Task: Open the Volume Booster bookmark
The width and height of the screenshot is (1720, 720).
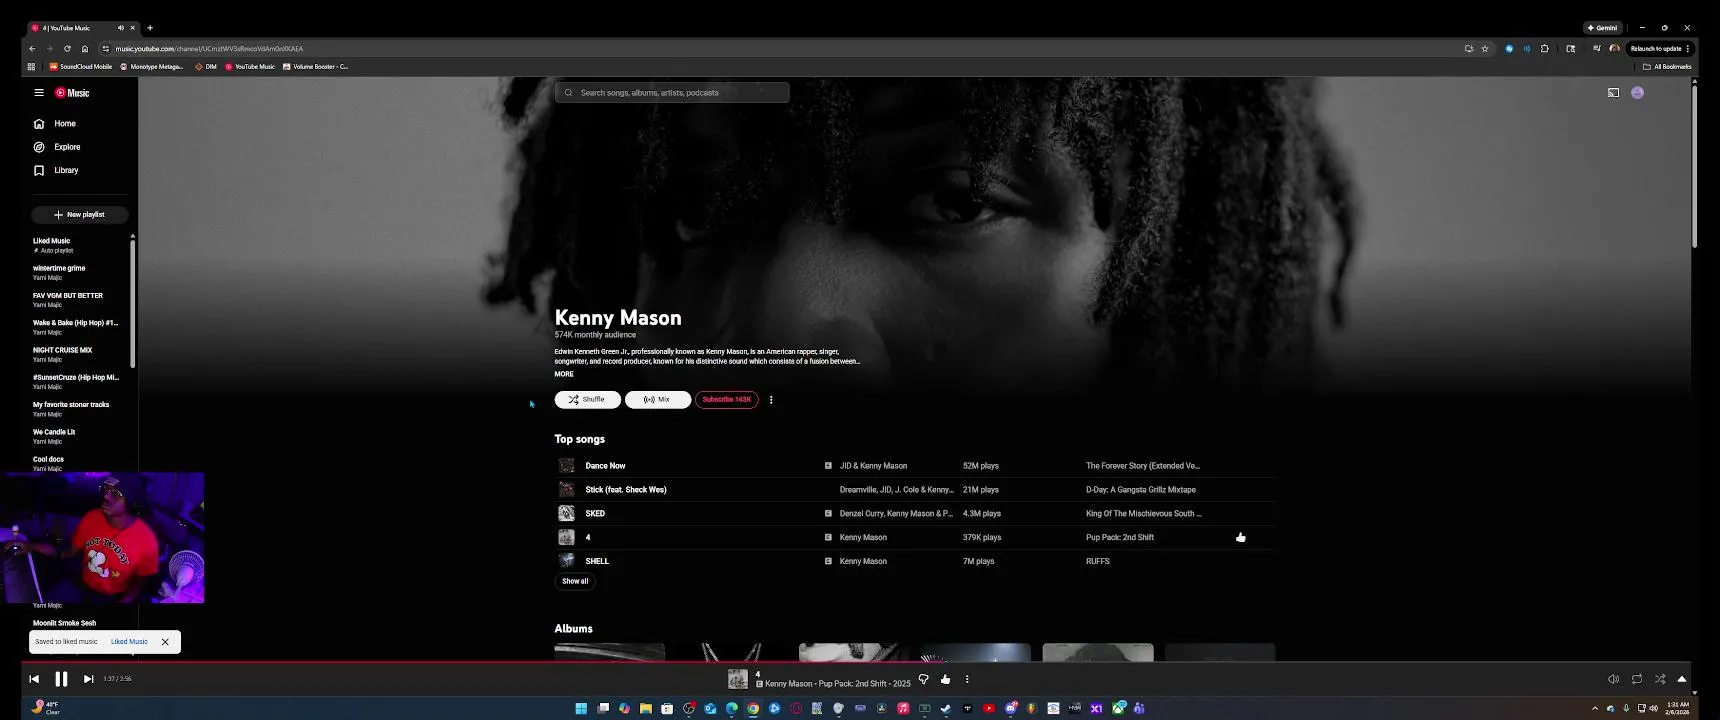Action: tap(315, 67)
